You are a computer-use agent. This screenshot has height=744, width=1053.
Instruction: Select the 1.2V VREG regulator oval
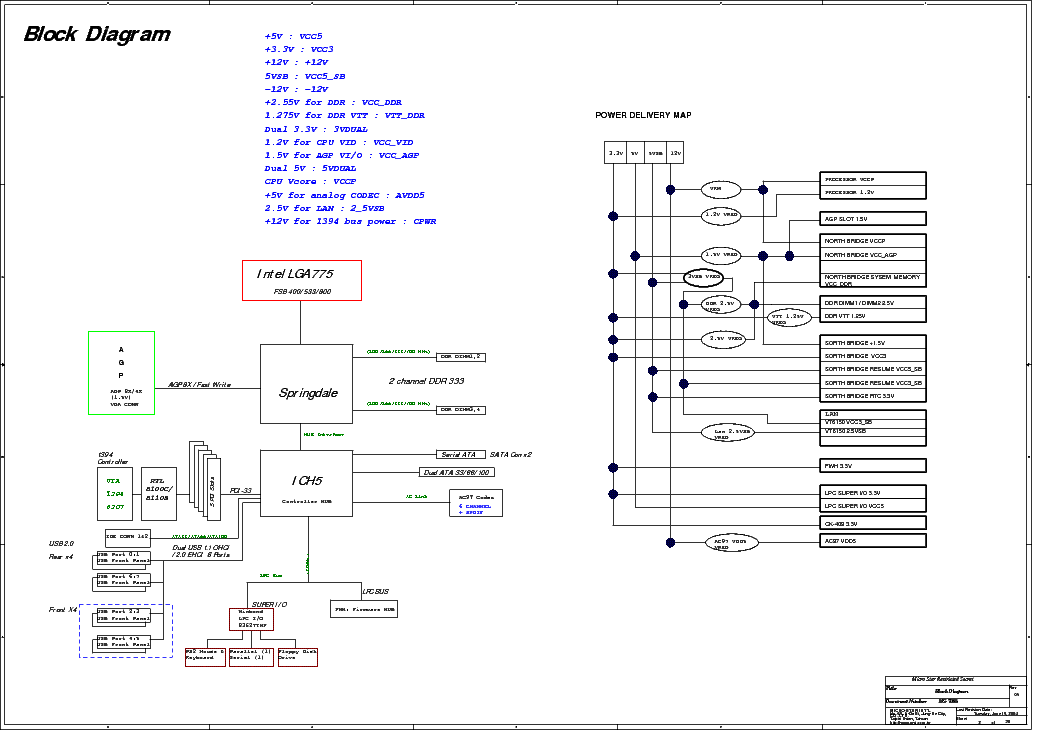[x=721, y=215]
